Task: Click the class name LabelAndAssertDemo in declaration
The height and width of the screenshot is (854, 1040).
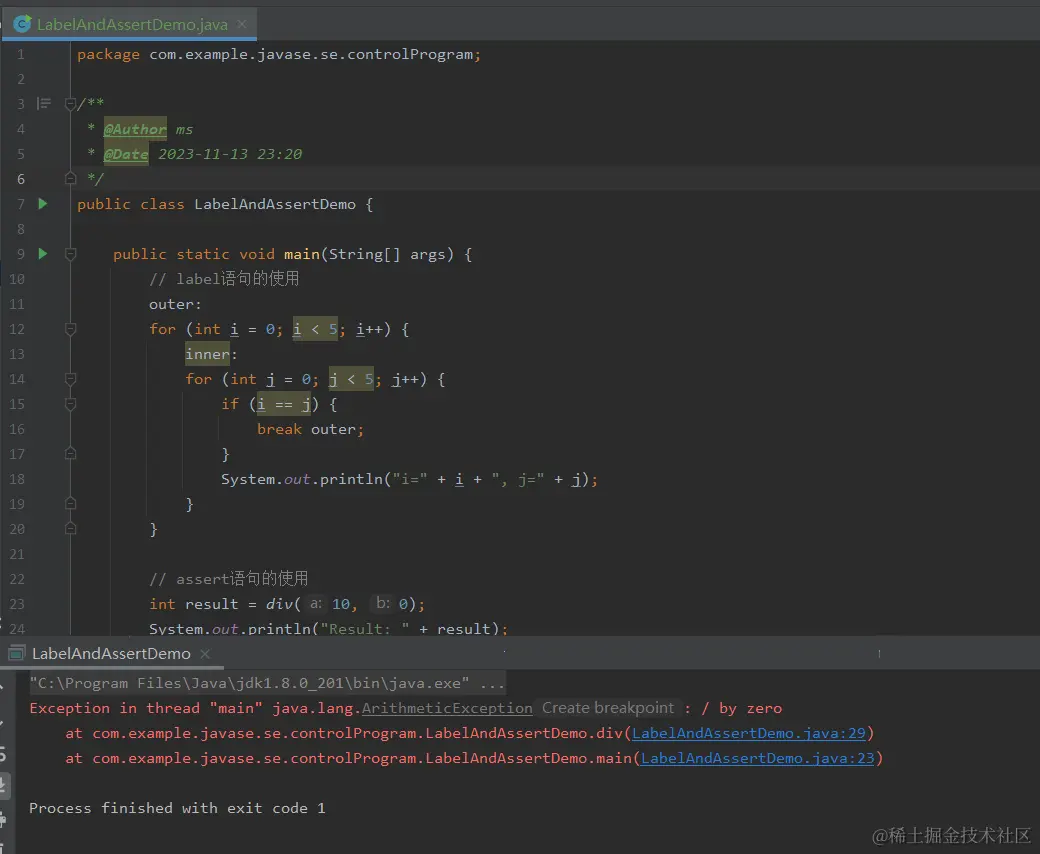Action: pos(275,204)
